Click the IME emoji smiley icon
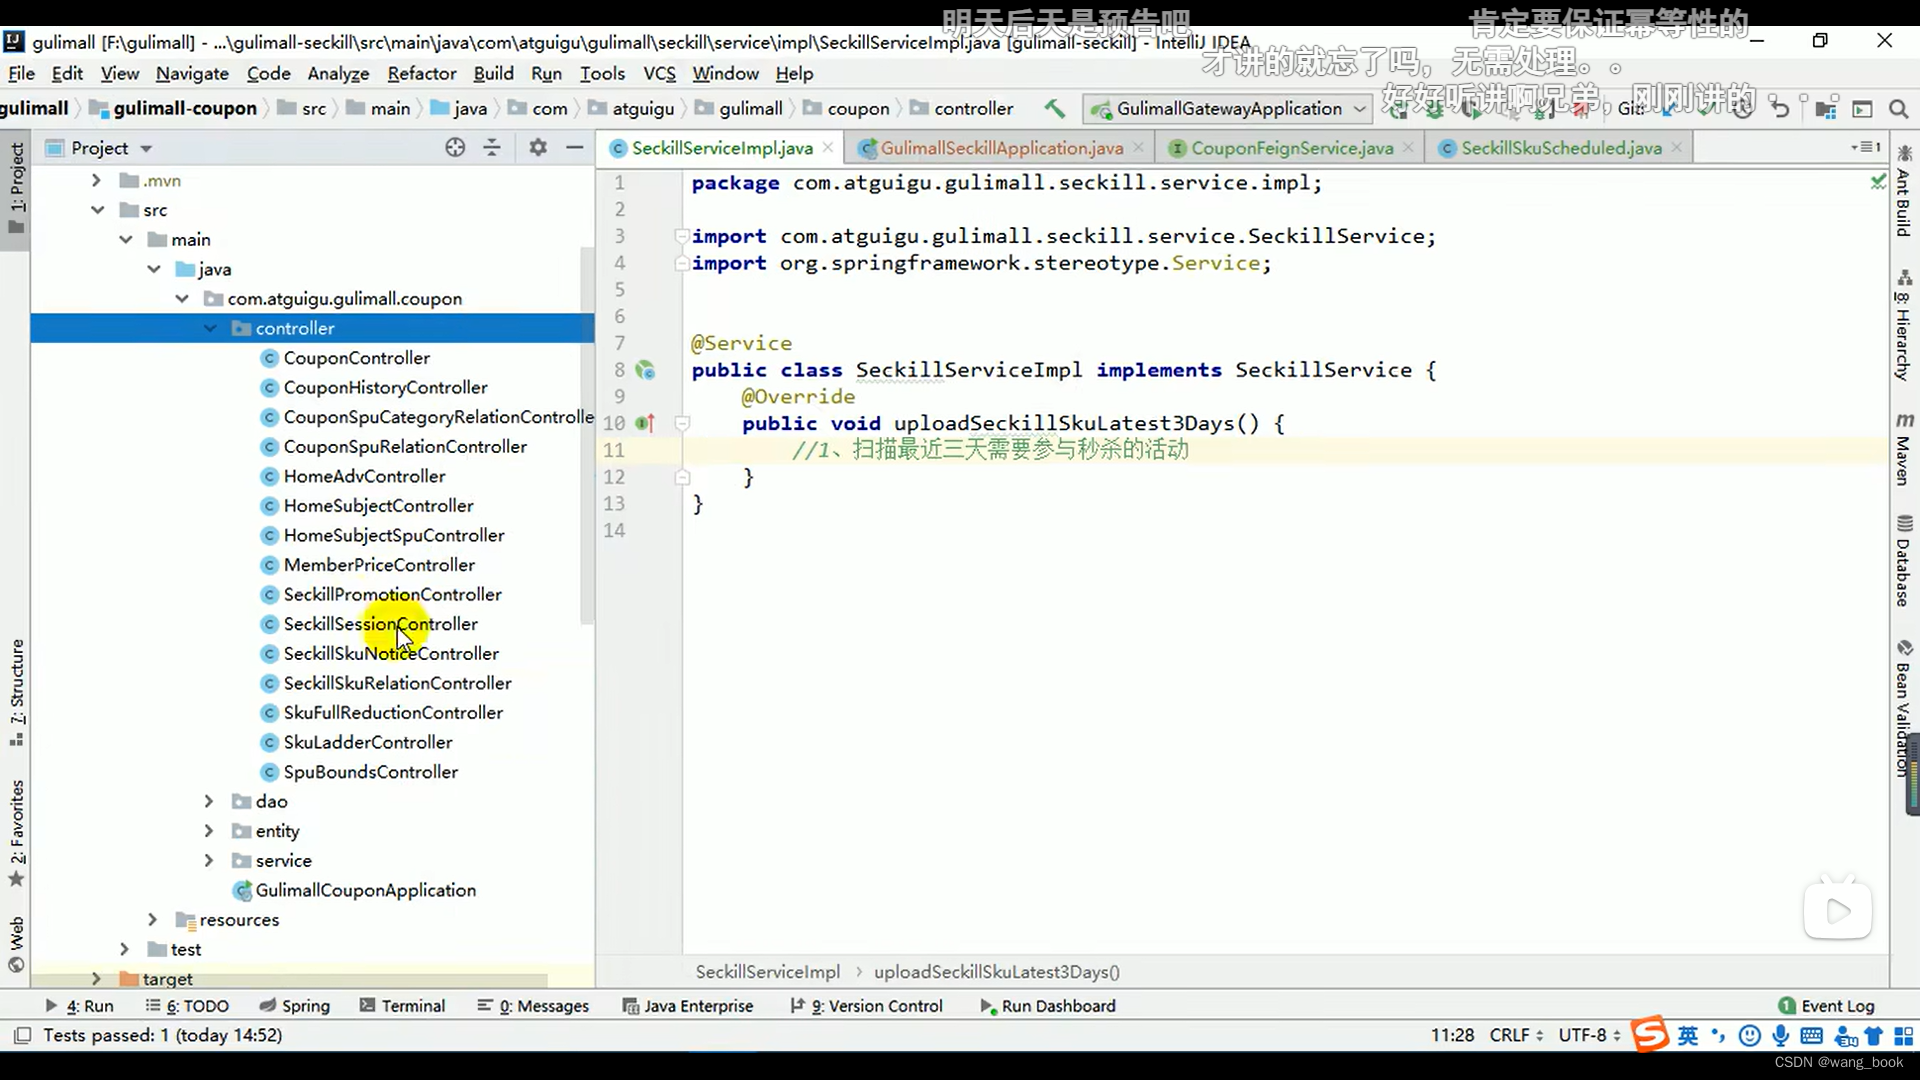Viewport: 1920px width, 1080px height. [x=1750, y=1036]
